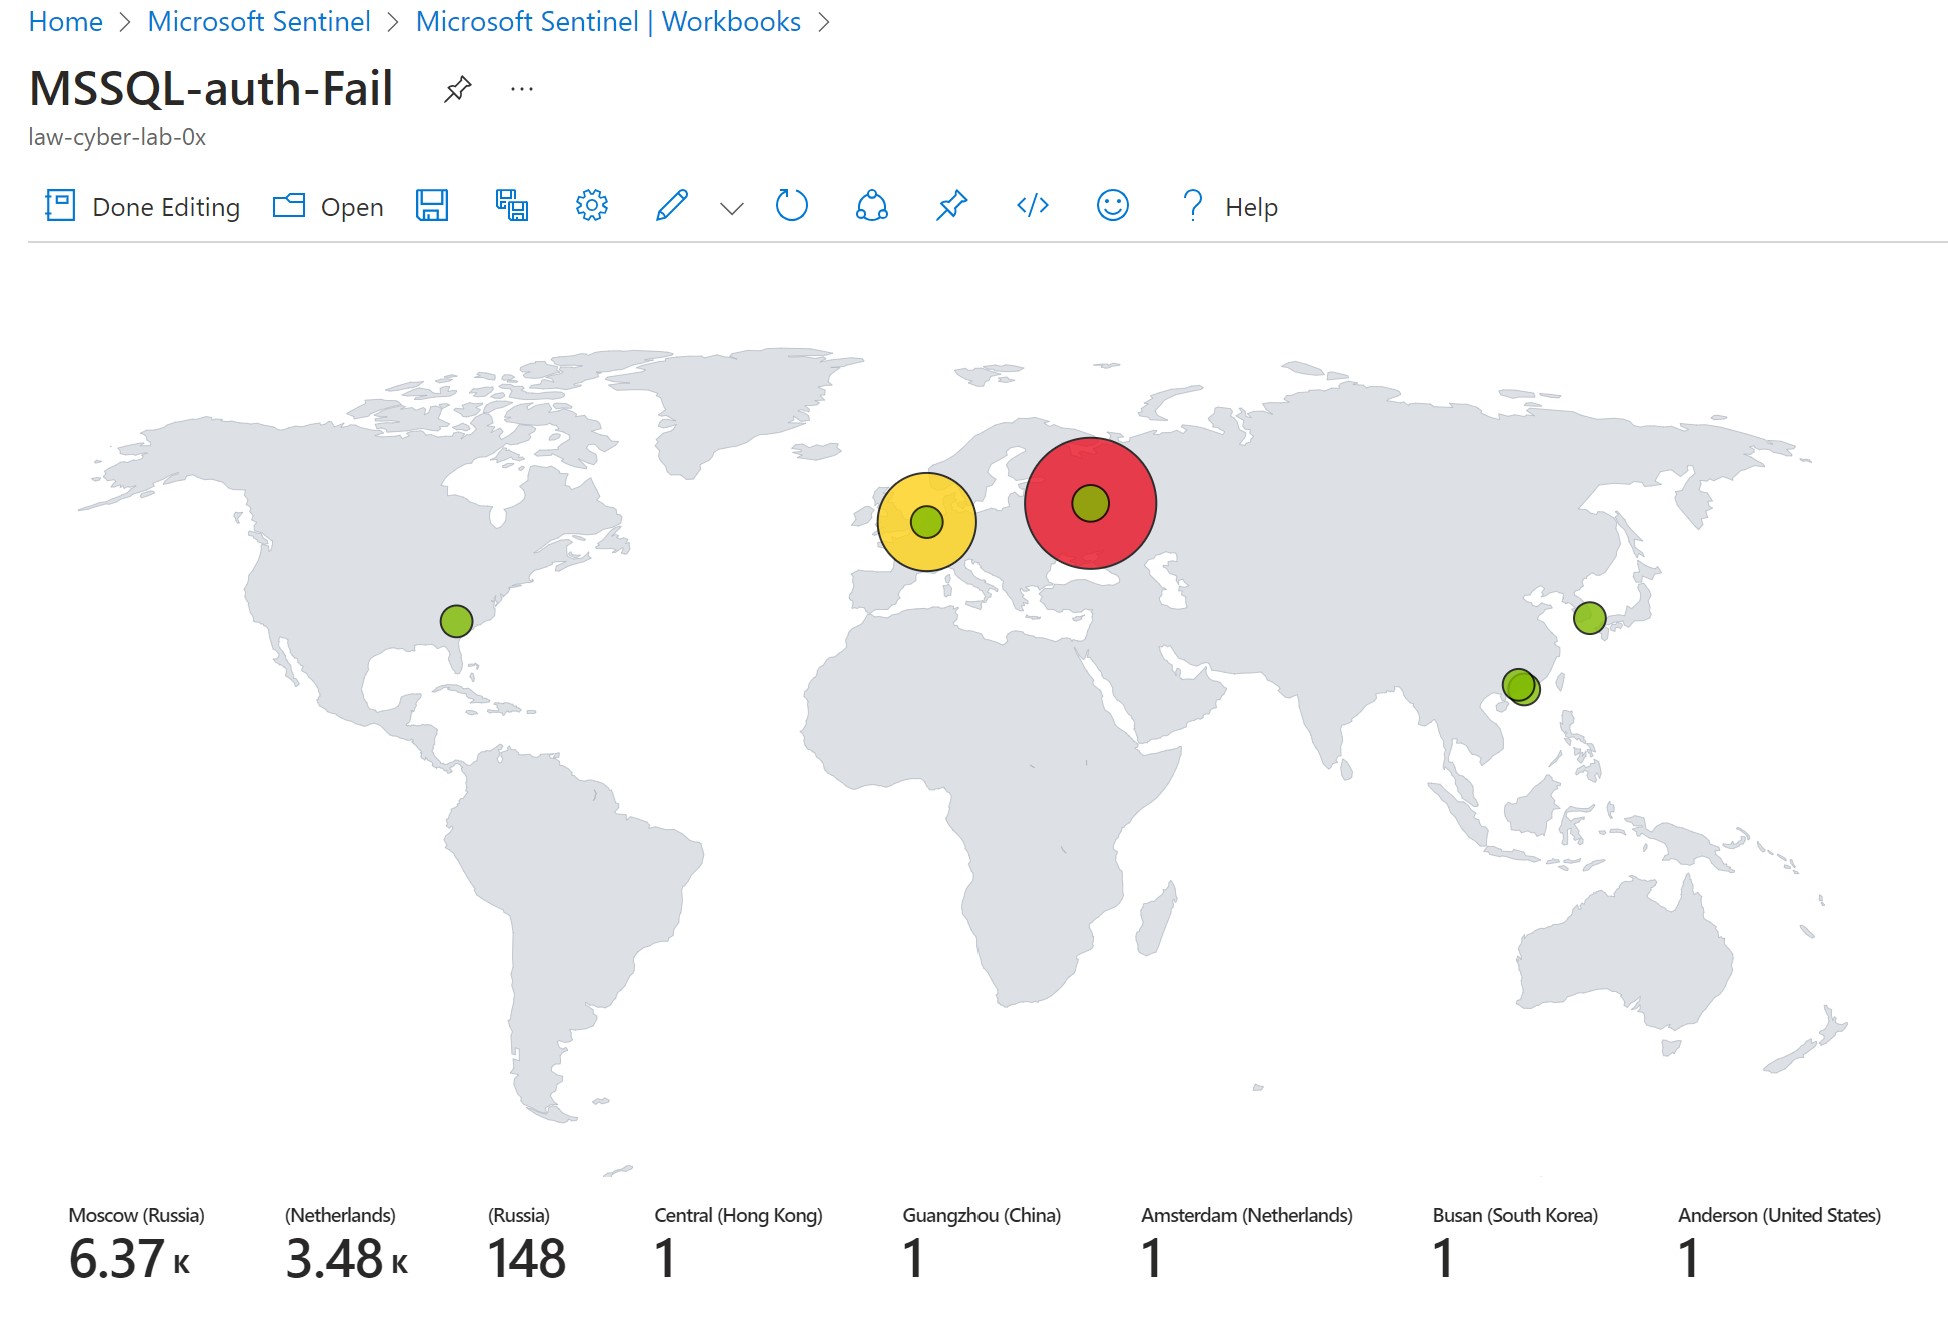Click the Share workbook icon
This screenshot has height=1324, width=1948.
click(871, 206)
